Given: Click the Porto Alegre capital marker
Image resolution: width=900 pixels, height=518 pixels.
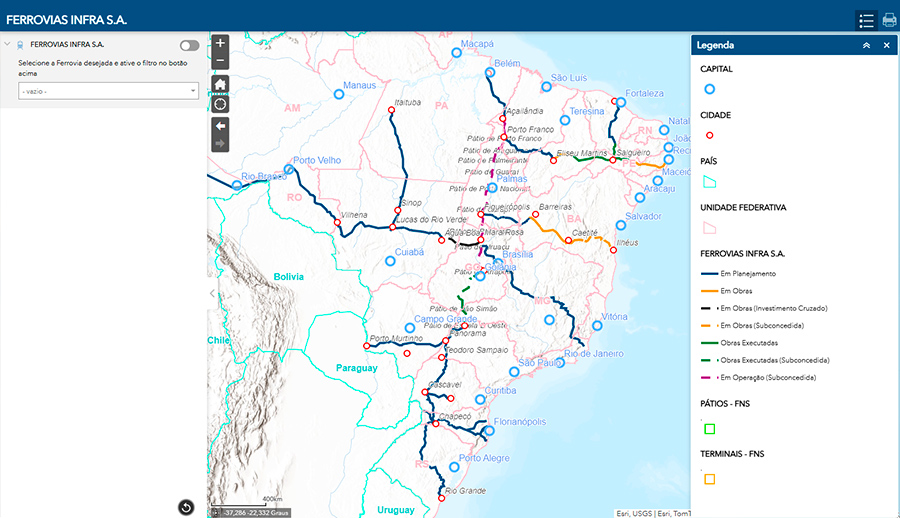Looking at the screenshot, I should pyautogui.click(x=454, y=467).
